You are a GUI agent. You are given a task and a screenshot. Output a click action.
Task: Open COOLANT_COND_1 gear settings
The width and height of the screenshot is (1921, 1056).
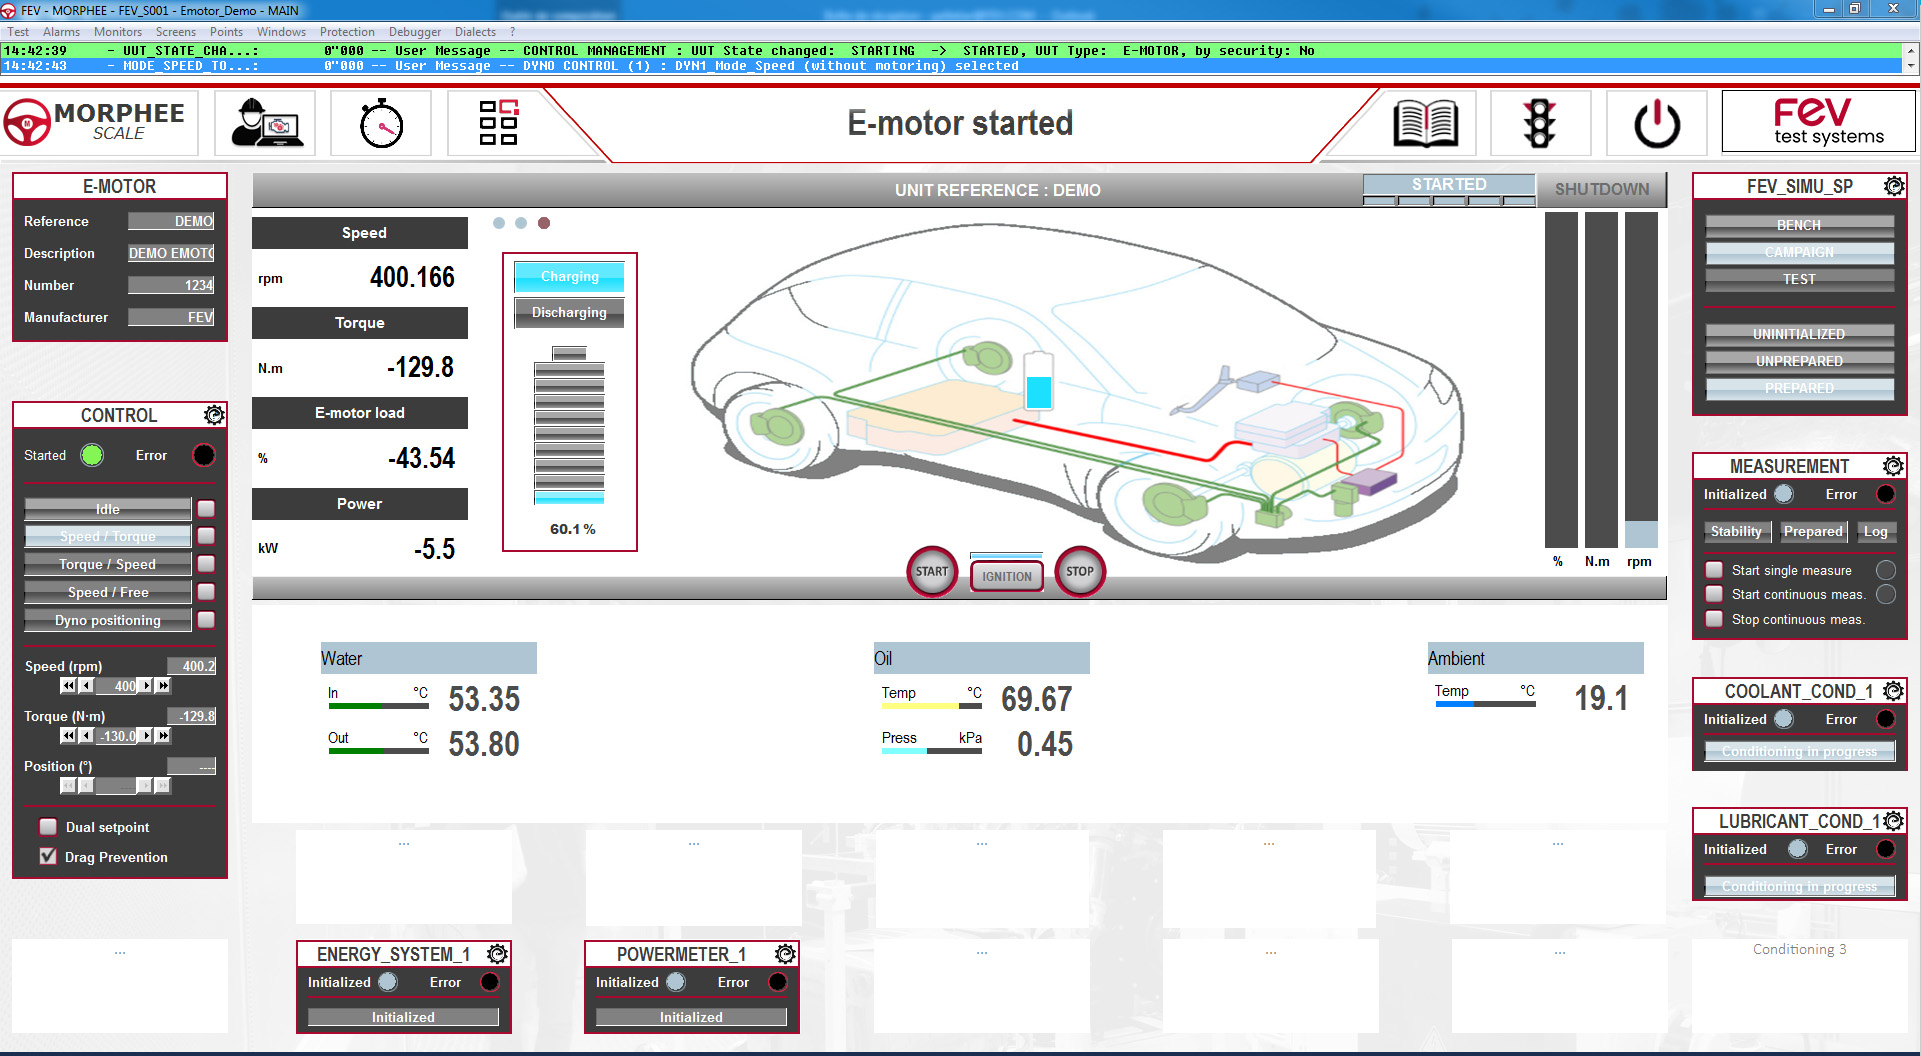(1893, 691)
